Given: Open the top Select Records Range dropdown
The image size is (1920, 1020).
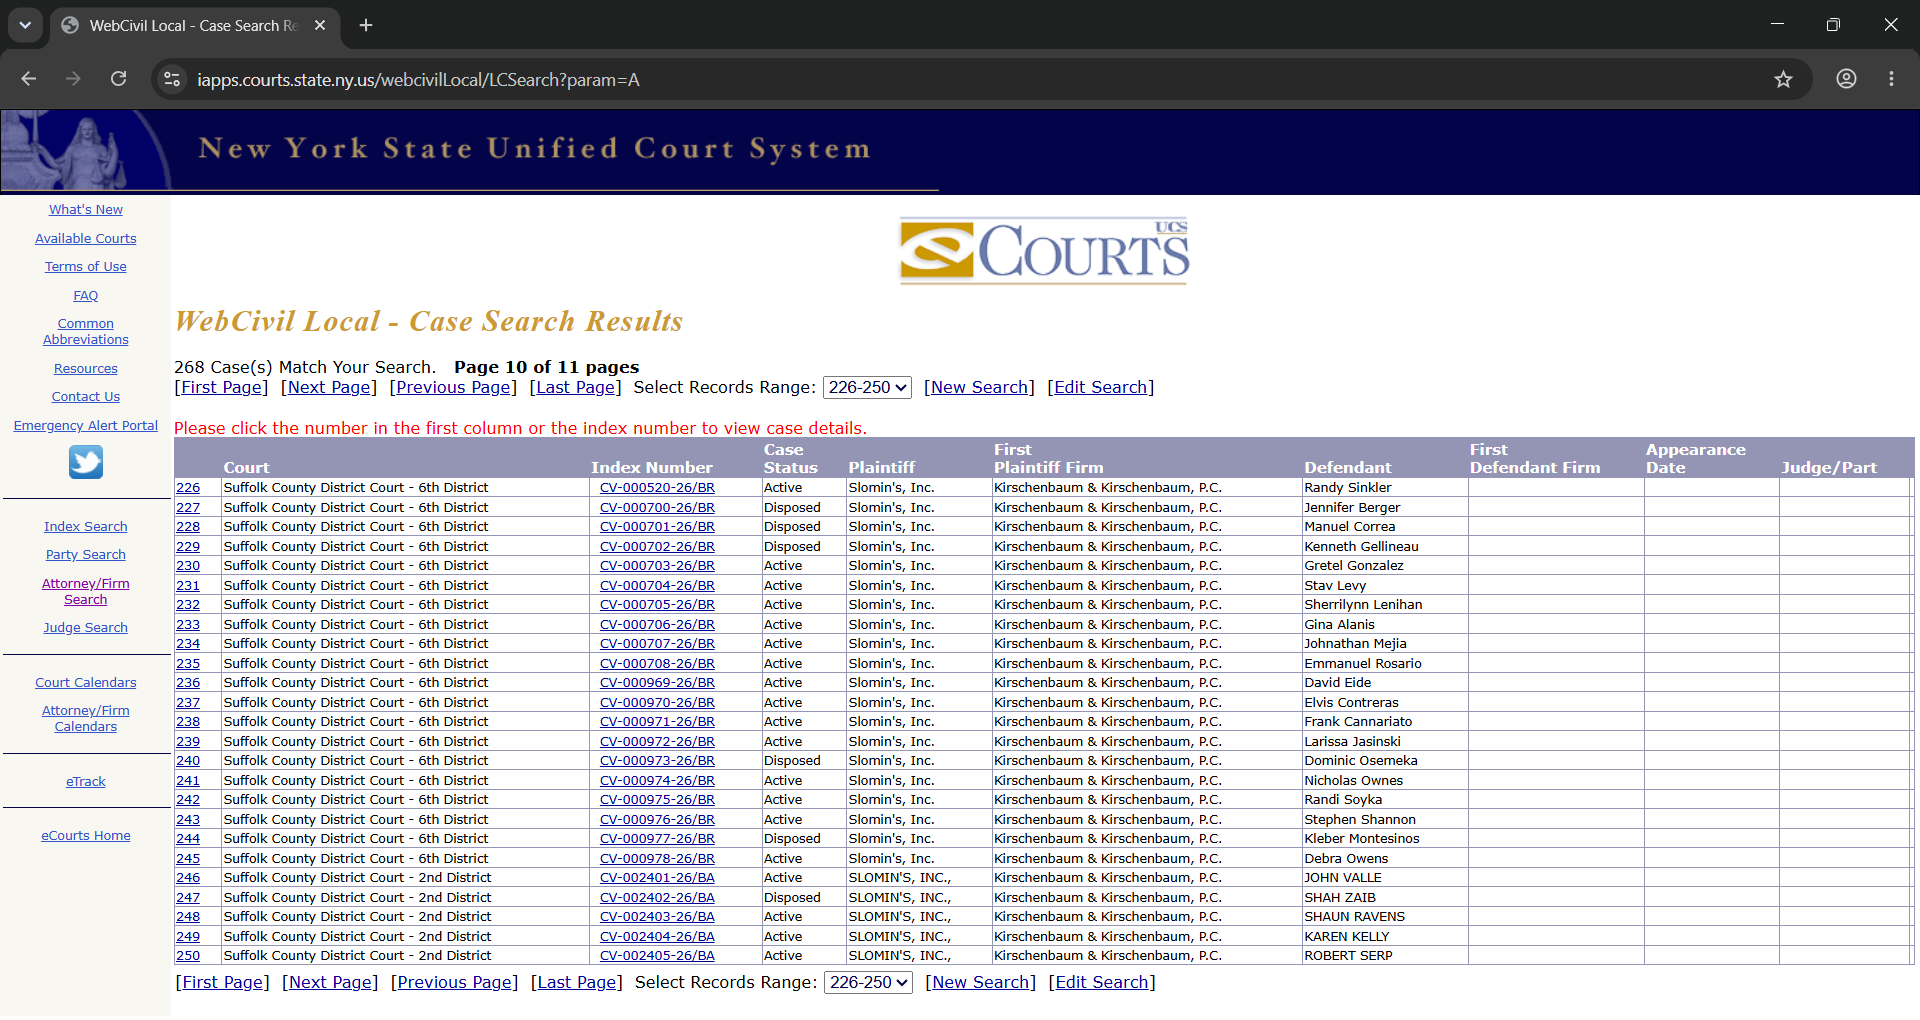Looking at the screenshot, I should 867,388.
